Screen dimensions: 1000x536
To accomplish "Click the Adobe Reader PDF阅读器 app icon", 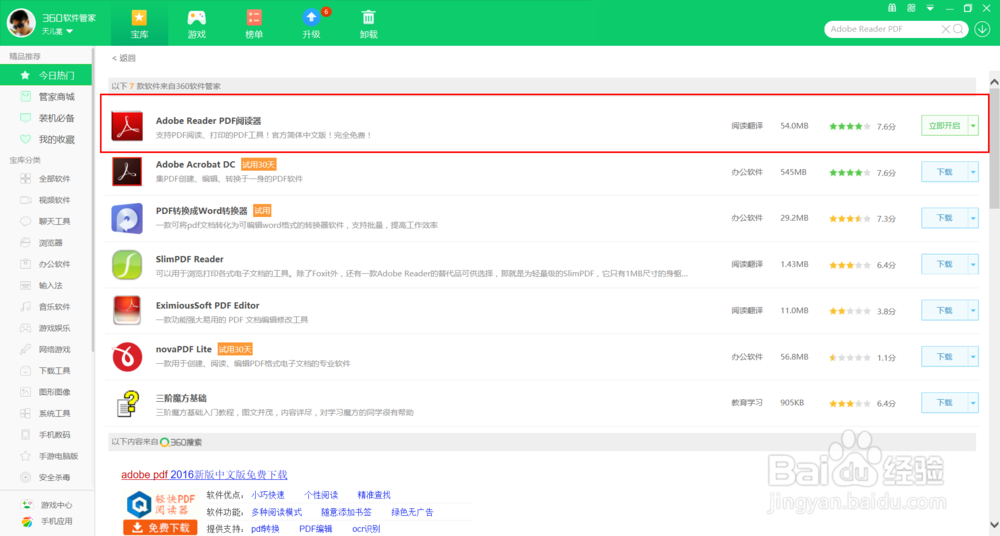I will [x=127, y=126].
